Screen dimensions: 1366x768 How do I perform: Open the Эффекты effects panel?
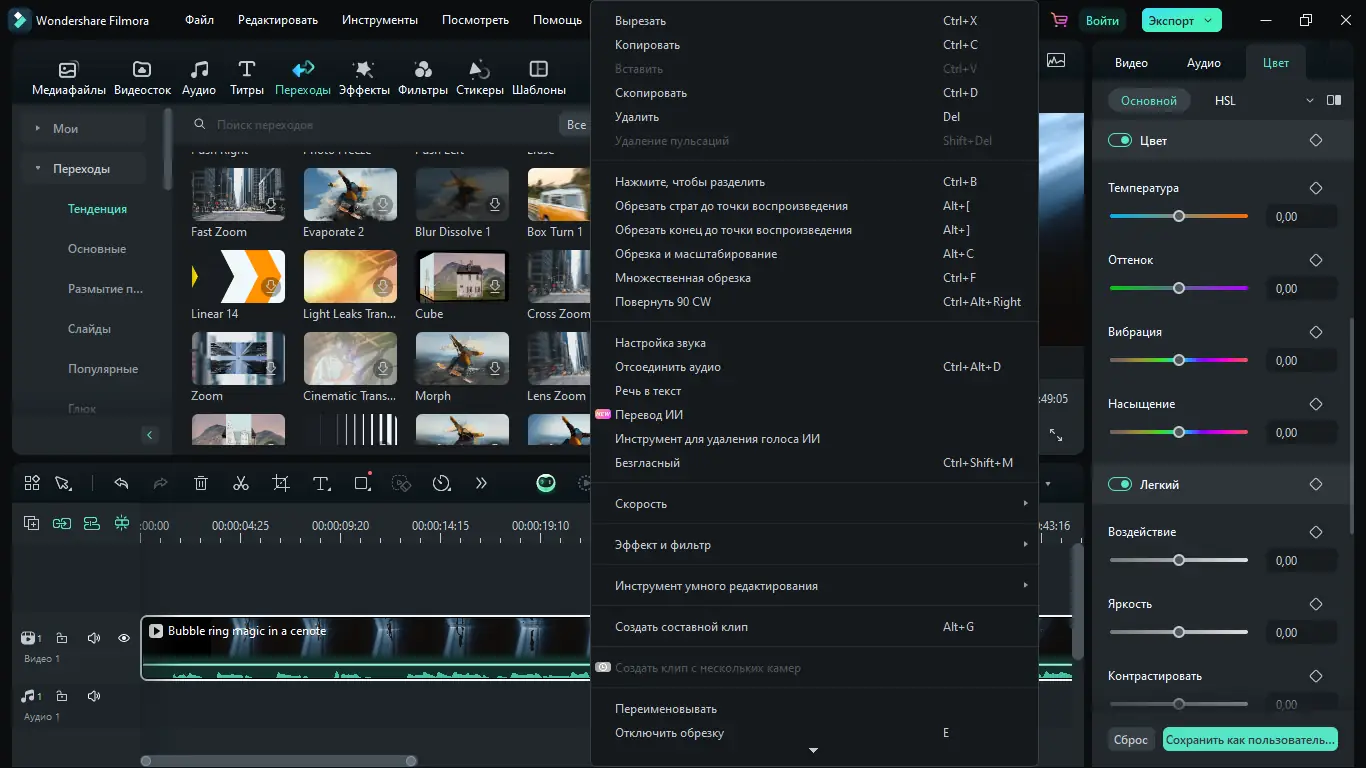pos(364,78)
